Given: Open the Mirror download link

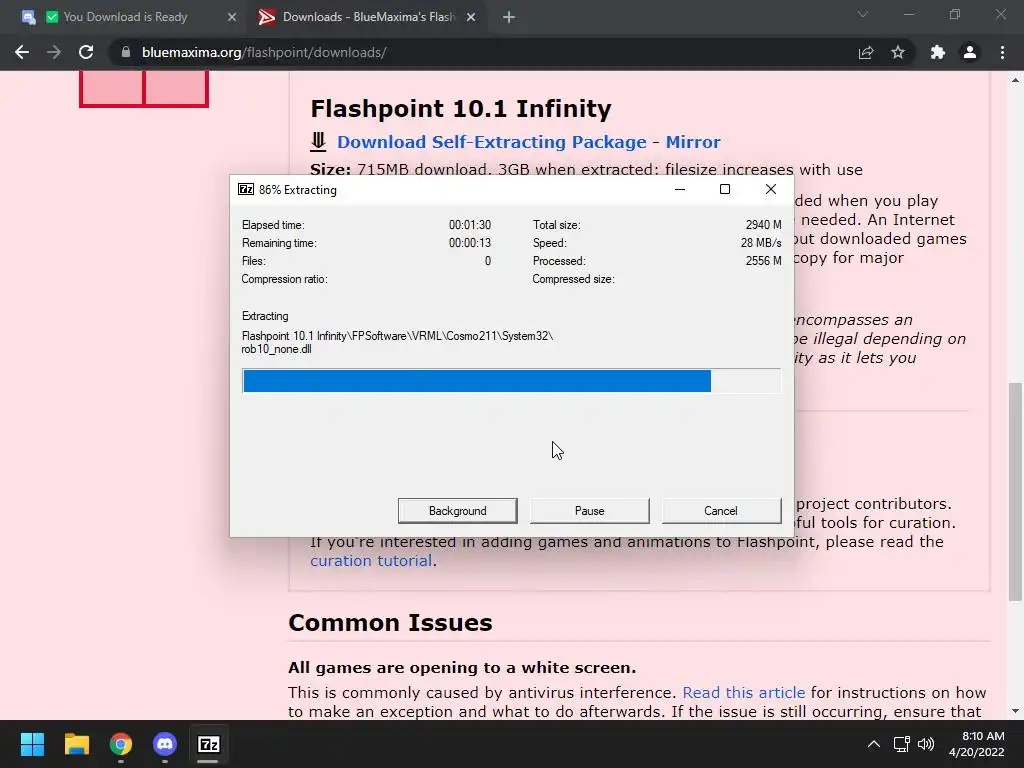Looking at the screenshot, I should 693,142.
